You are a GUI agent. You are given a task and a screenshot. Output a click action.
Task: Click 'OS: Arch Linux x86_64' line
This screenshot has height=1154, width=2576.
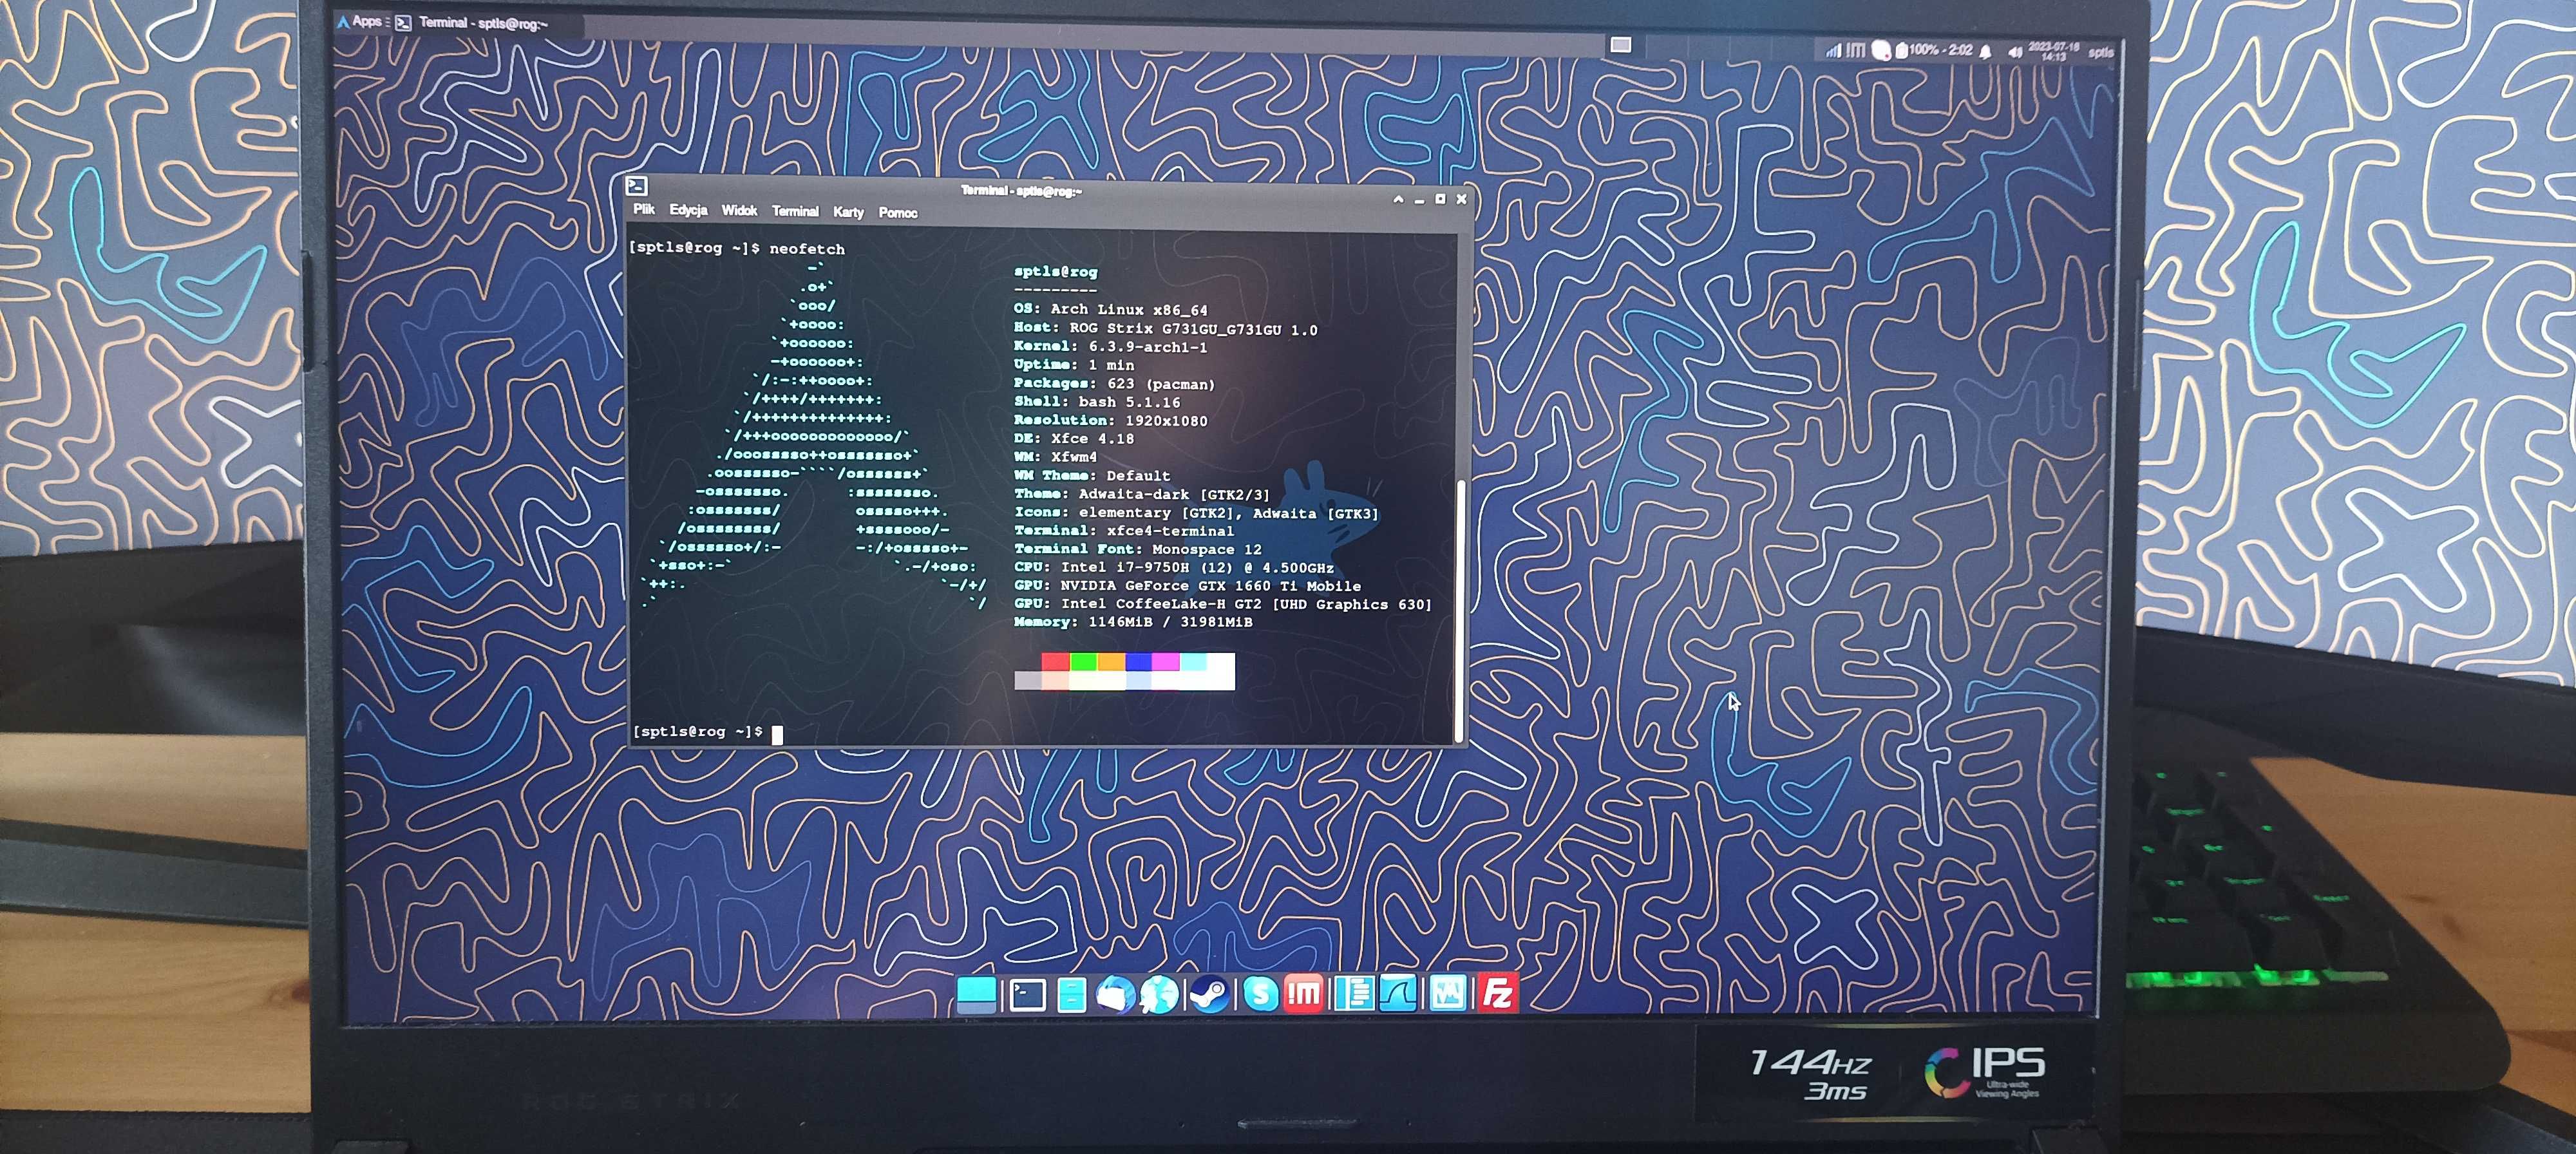click(x=1110, y=310)
